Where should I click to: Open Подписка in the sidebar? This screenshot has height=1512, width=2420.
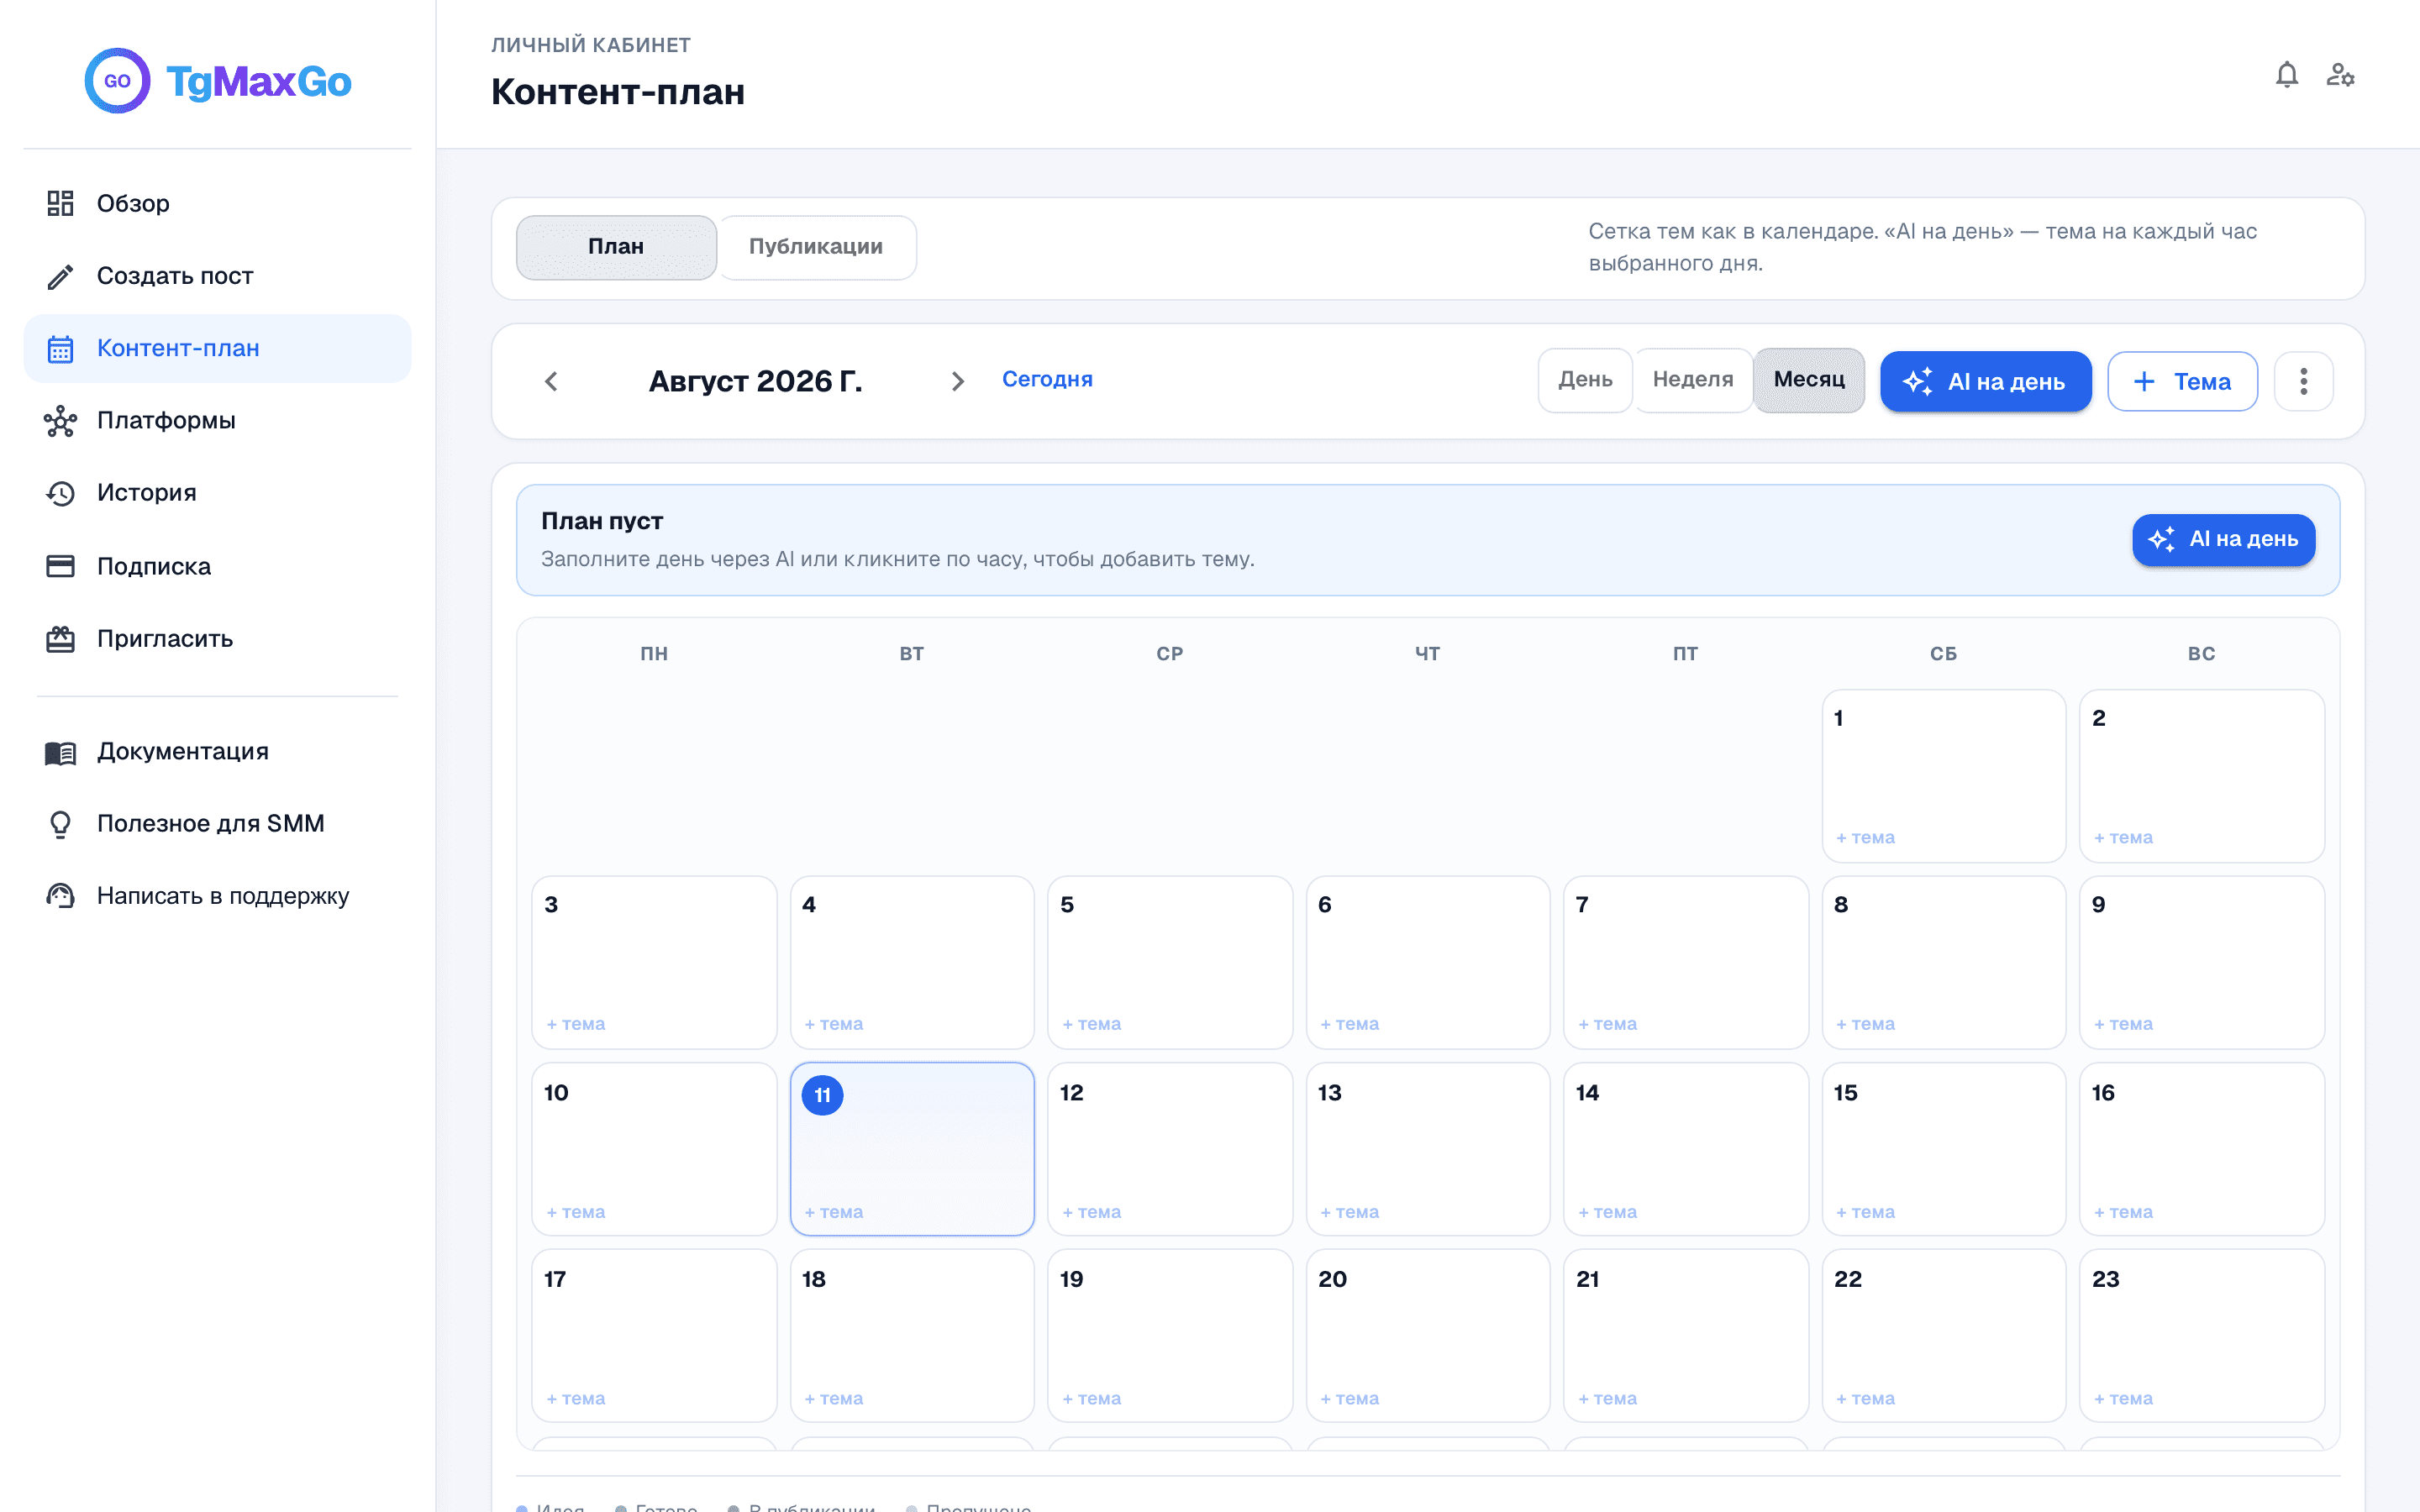(x=217, y=566)
